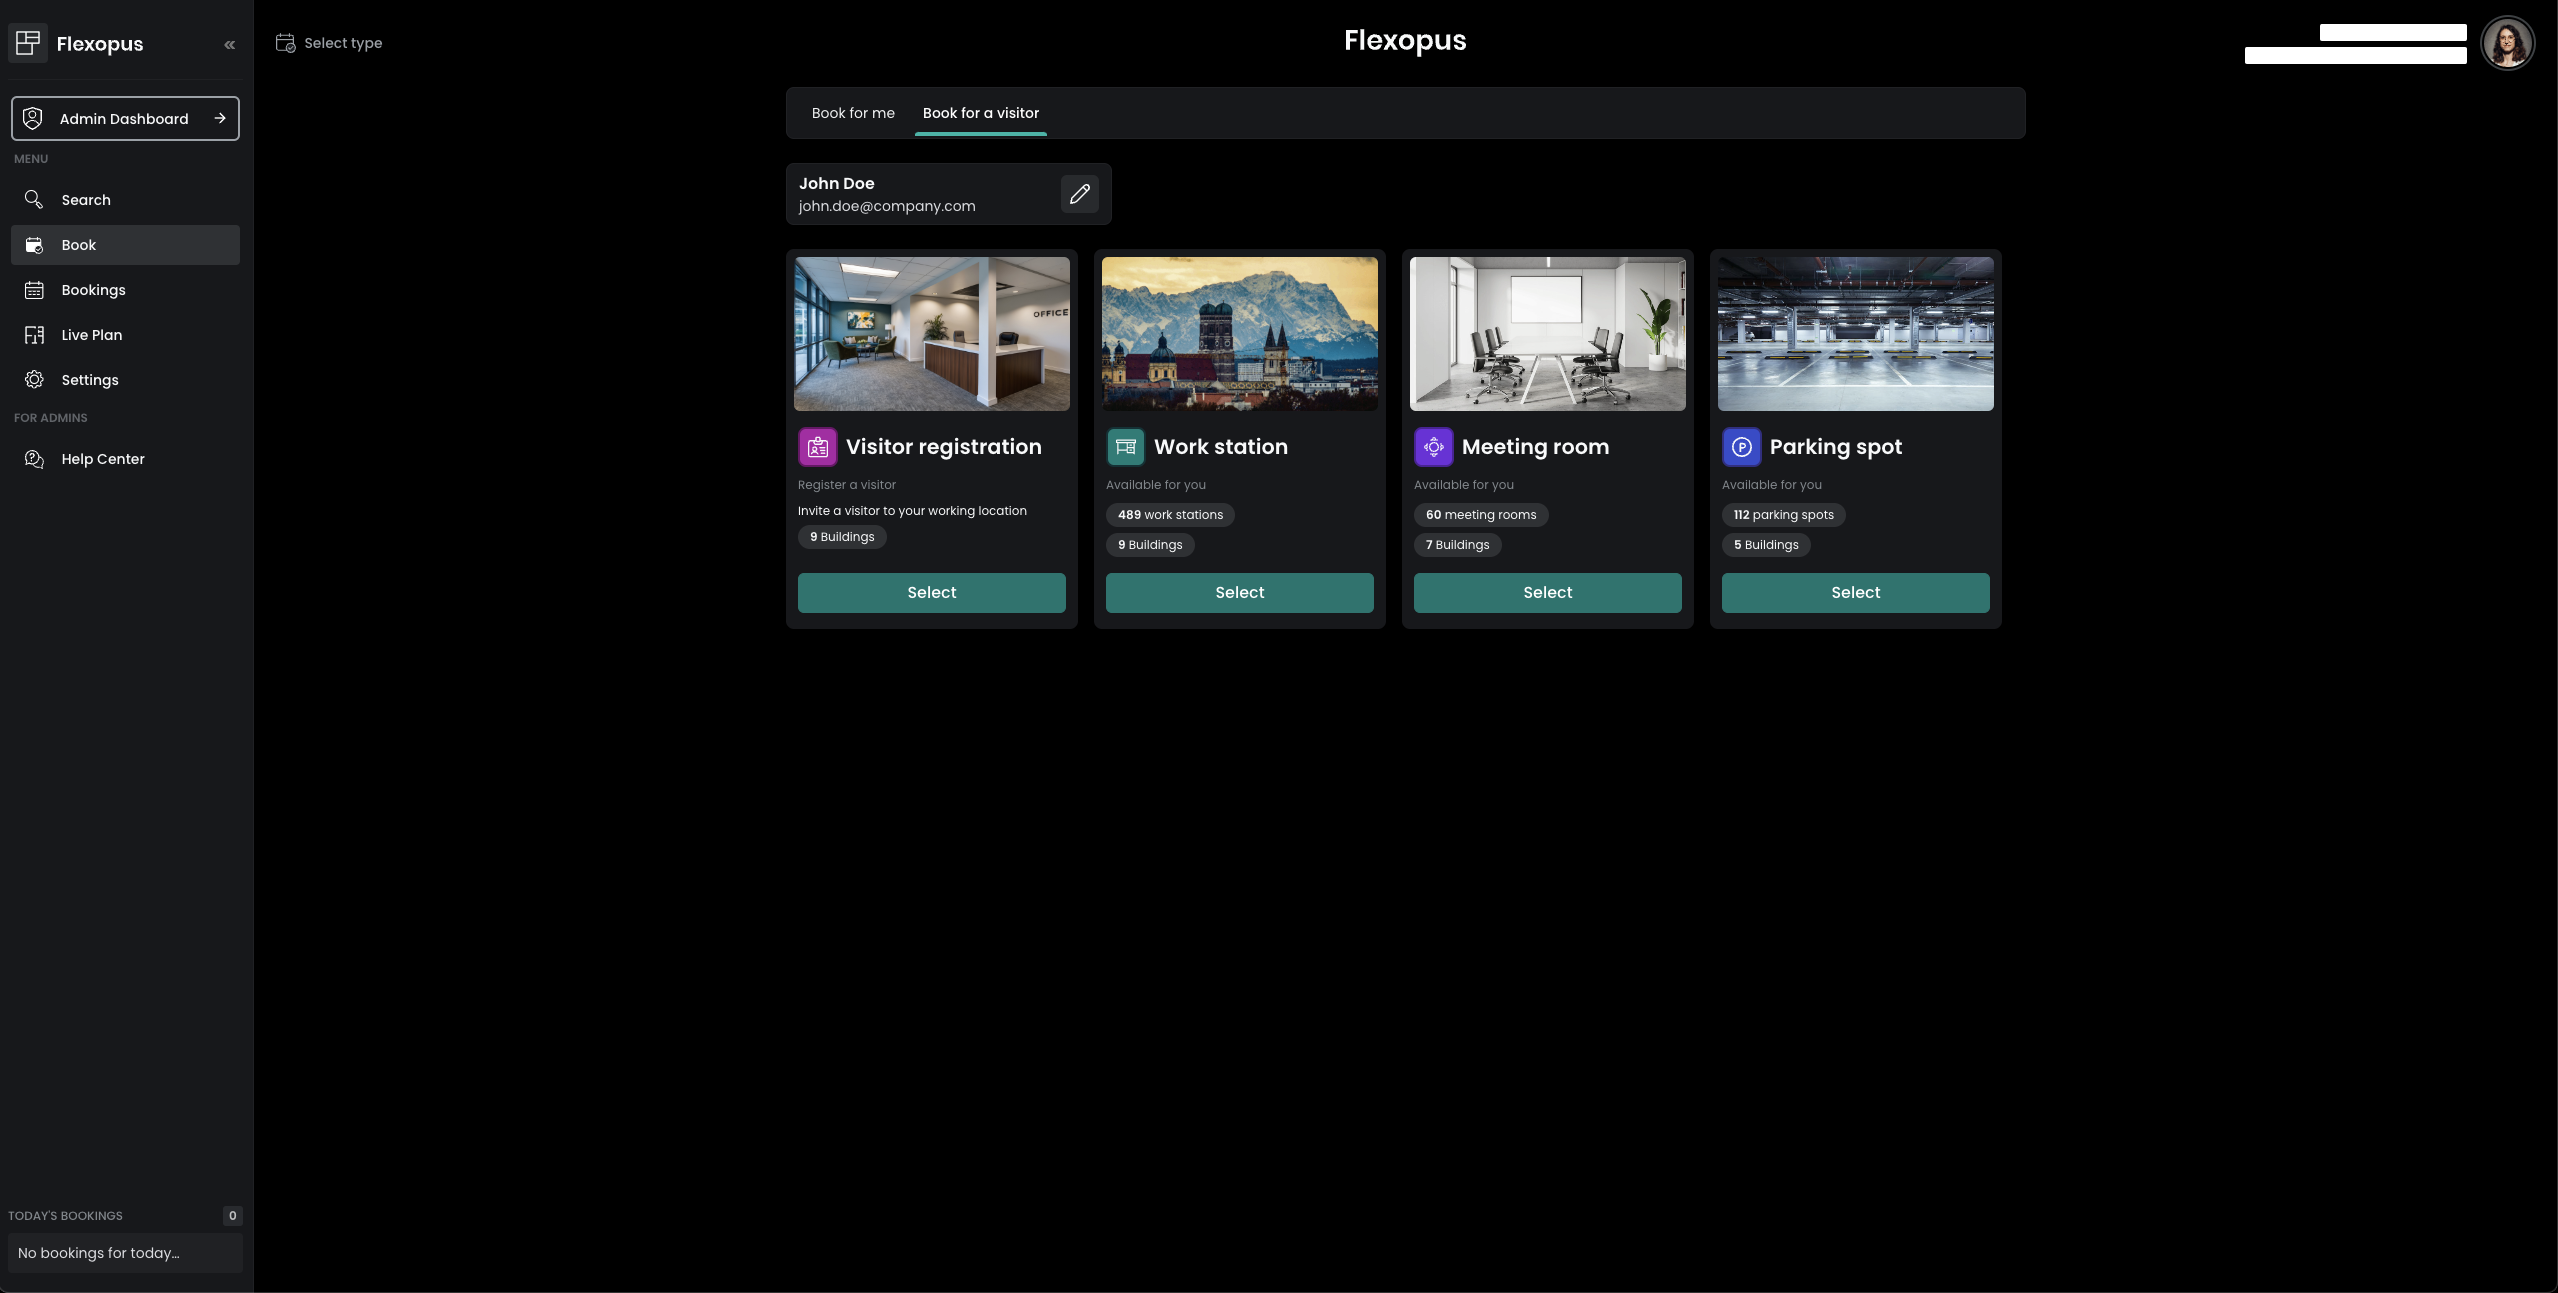
Task: Open the Help Center link
Action: tap(102, 459)
